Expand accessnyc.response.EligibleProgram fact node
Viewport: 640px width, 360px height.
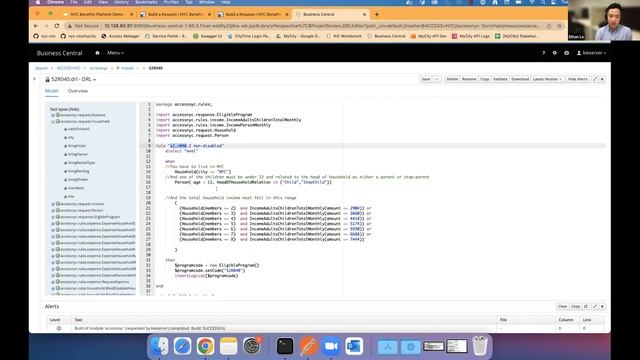tap(53, 217)
